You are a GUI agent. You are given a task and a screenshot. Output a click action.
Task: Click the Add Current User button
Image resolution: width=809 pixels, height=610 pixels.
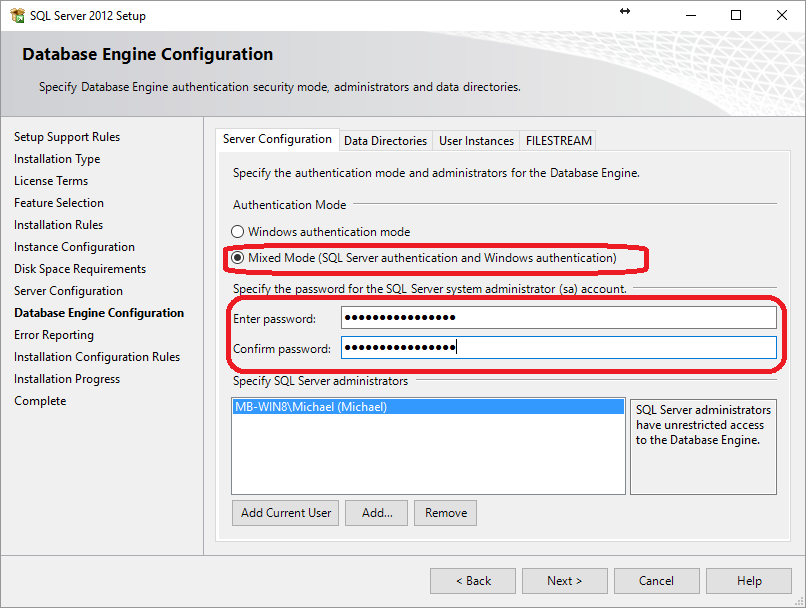point(285,513)
